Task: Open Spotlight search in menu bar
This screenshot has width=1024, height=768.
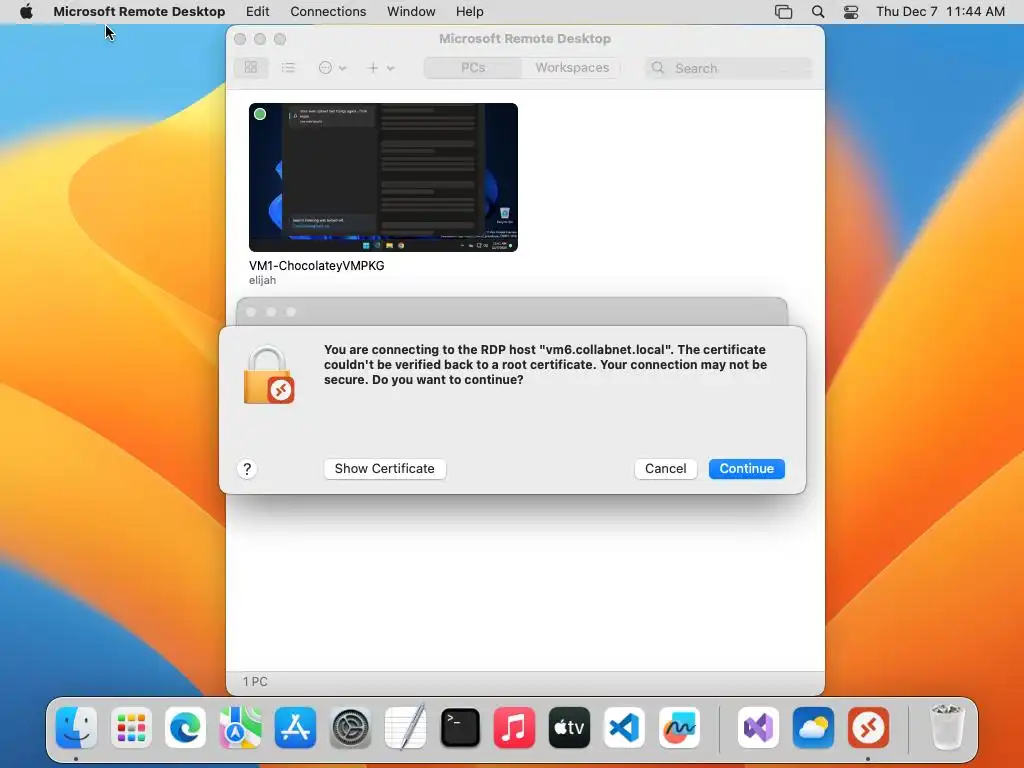Action: [x=818, y=12]
